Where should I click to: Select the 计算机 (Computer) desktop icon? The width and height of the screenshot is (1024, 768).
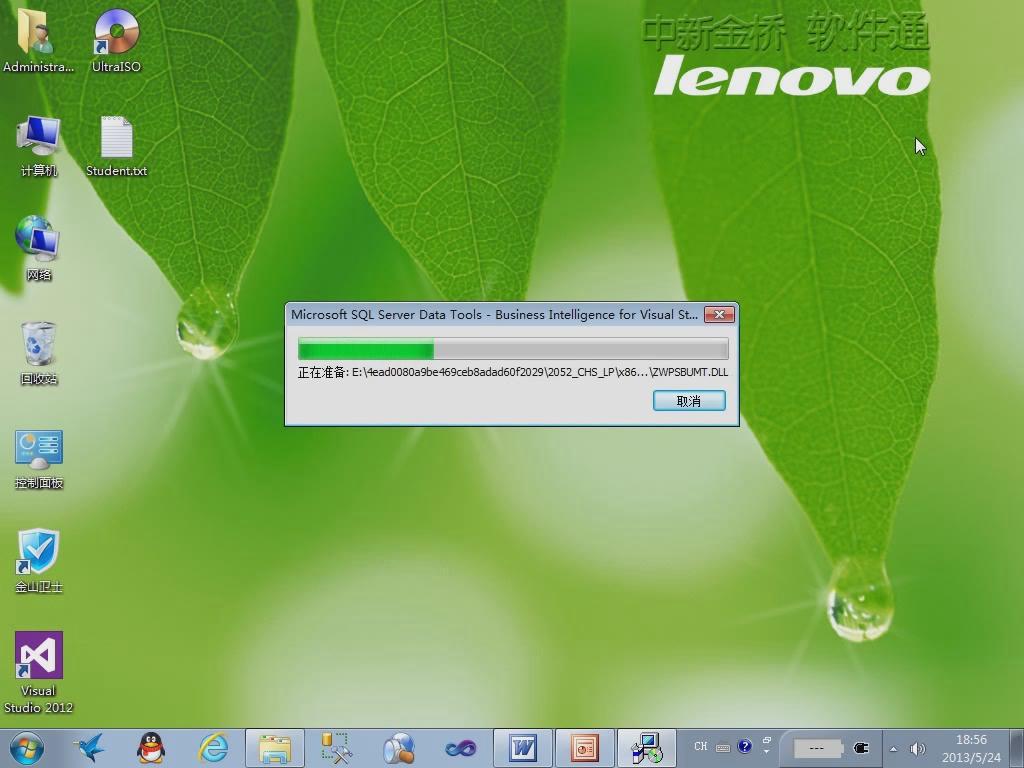39,145
